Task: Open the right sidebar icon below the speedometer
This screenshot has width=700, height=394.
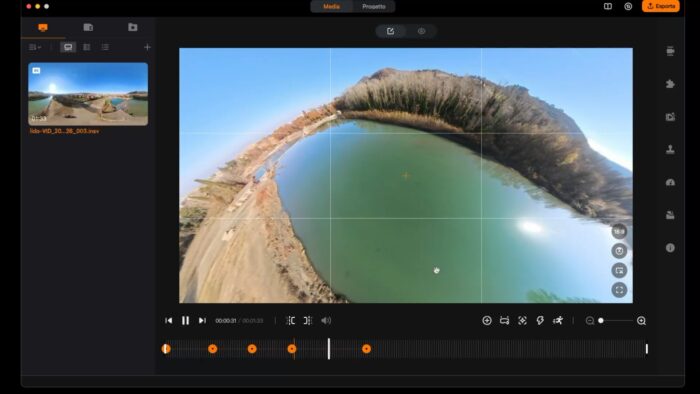Action: click(670, 215)
